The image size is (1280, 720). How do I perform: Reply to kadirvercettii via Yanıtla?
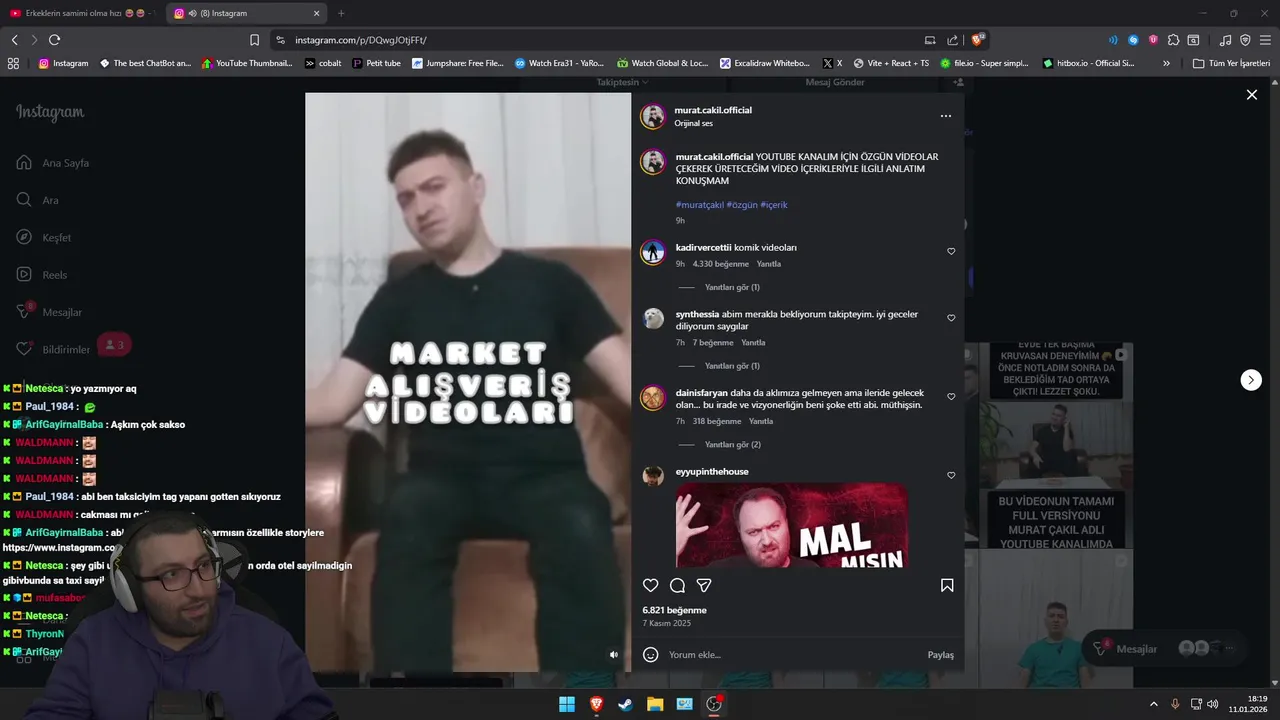pos(769,264)
